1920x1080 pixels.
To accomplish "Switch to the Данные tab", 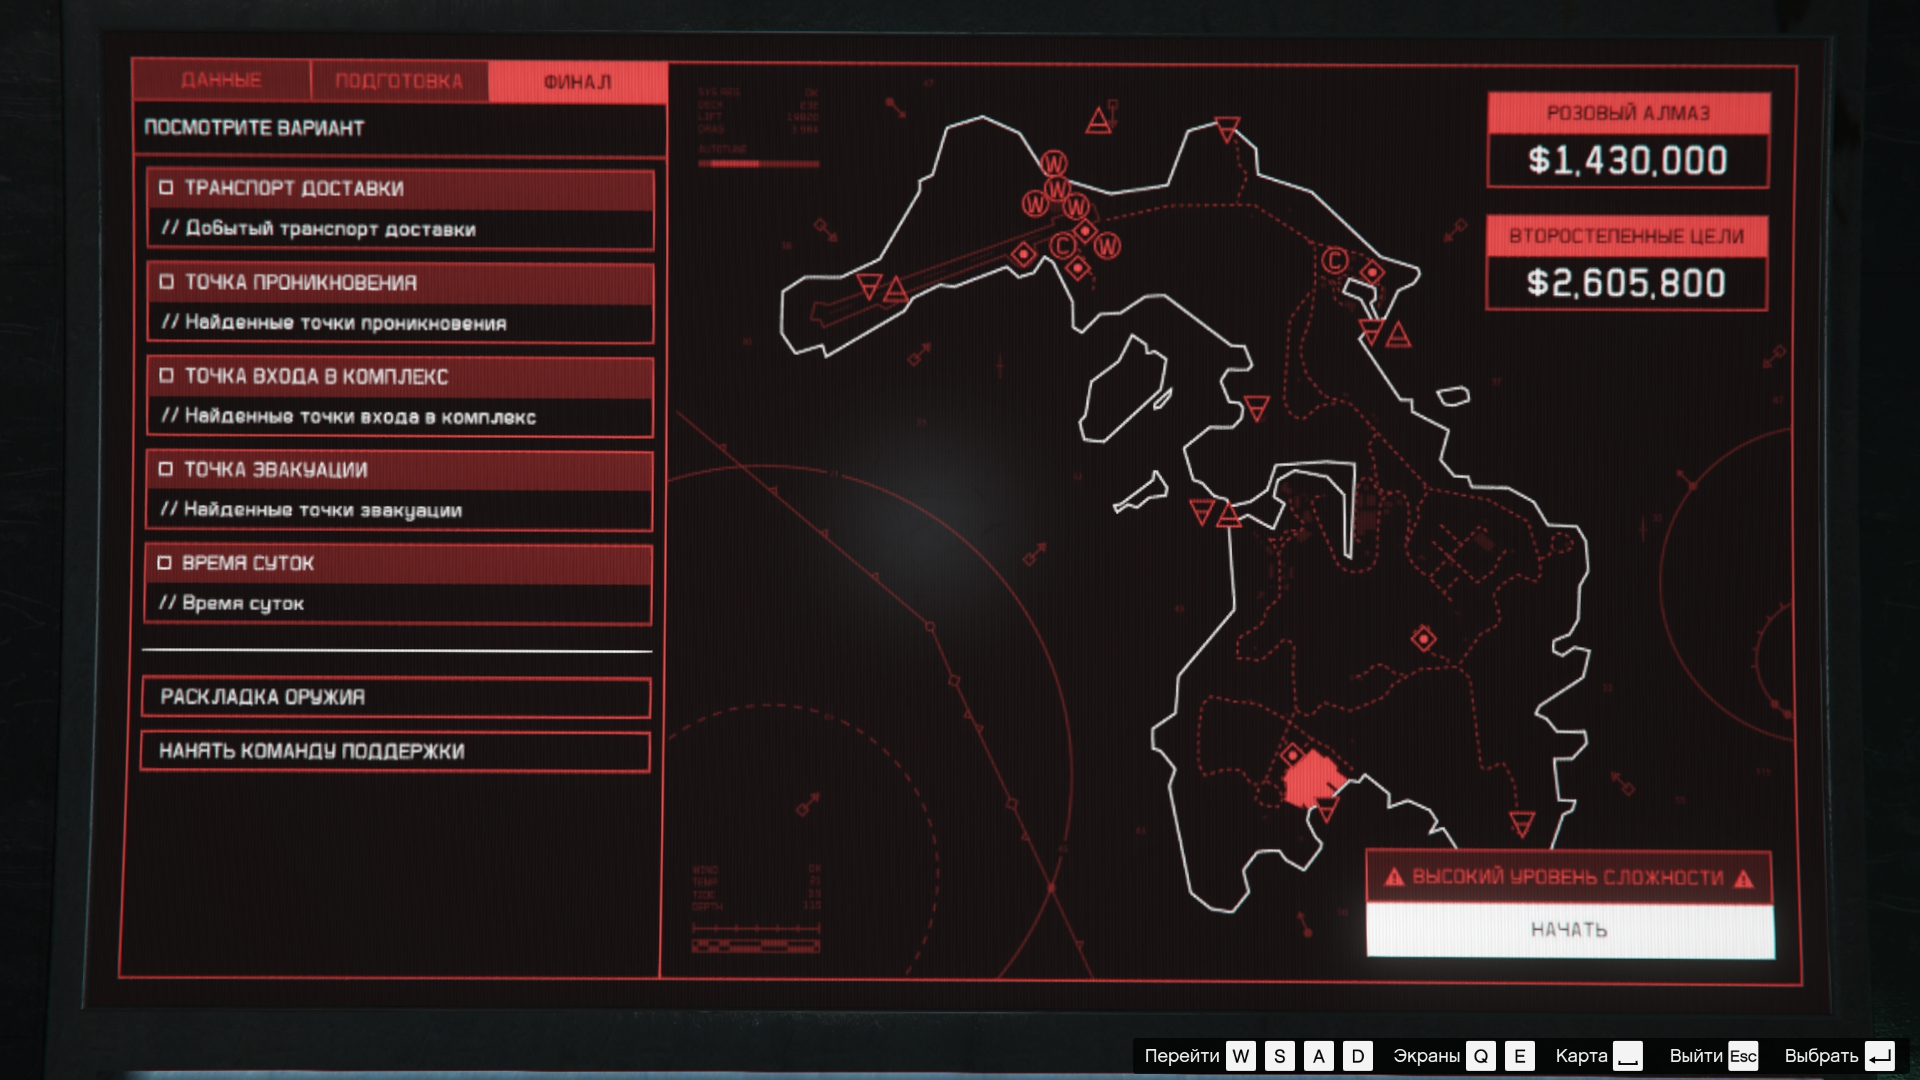I will 221,81.
